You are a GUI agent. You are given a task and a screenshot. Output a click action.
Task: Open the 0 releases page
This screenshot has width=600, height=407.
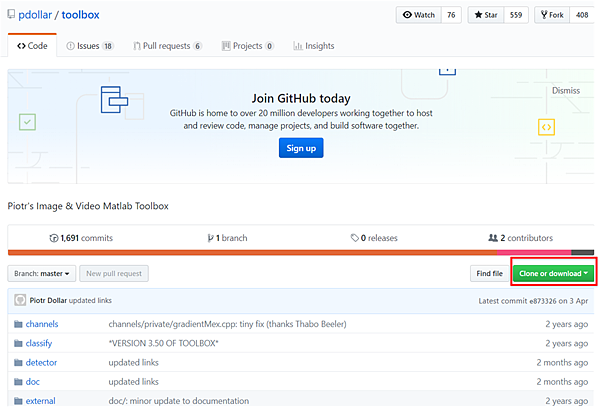tap(374, 238)
